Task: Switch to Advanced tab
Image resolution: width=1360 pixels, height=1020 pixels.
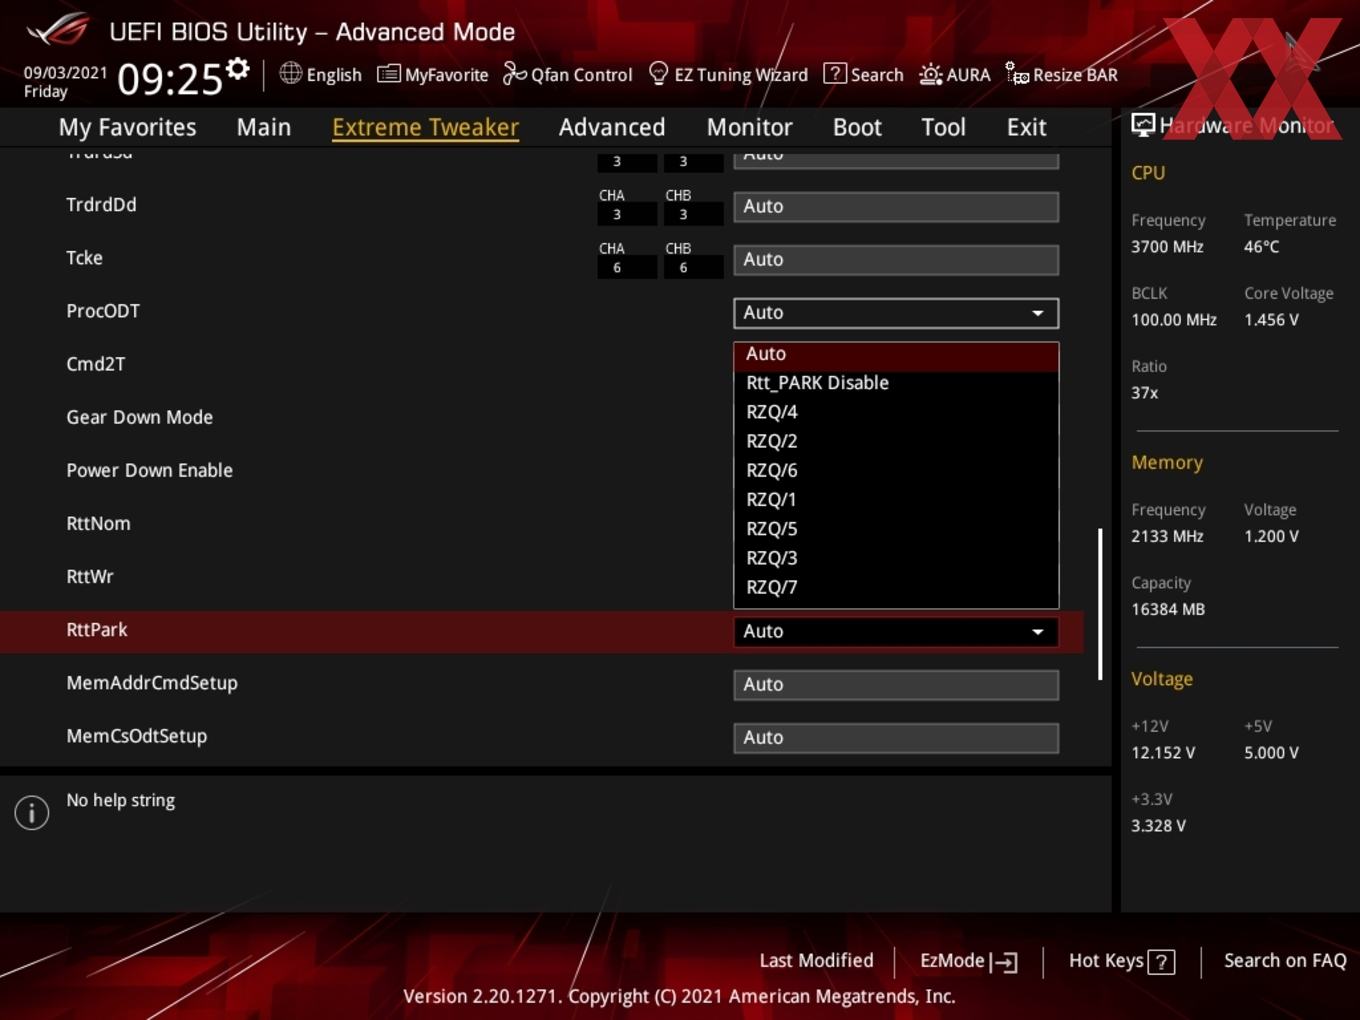Action: (x=612, y=127)
